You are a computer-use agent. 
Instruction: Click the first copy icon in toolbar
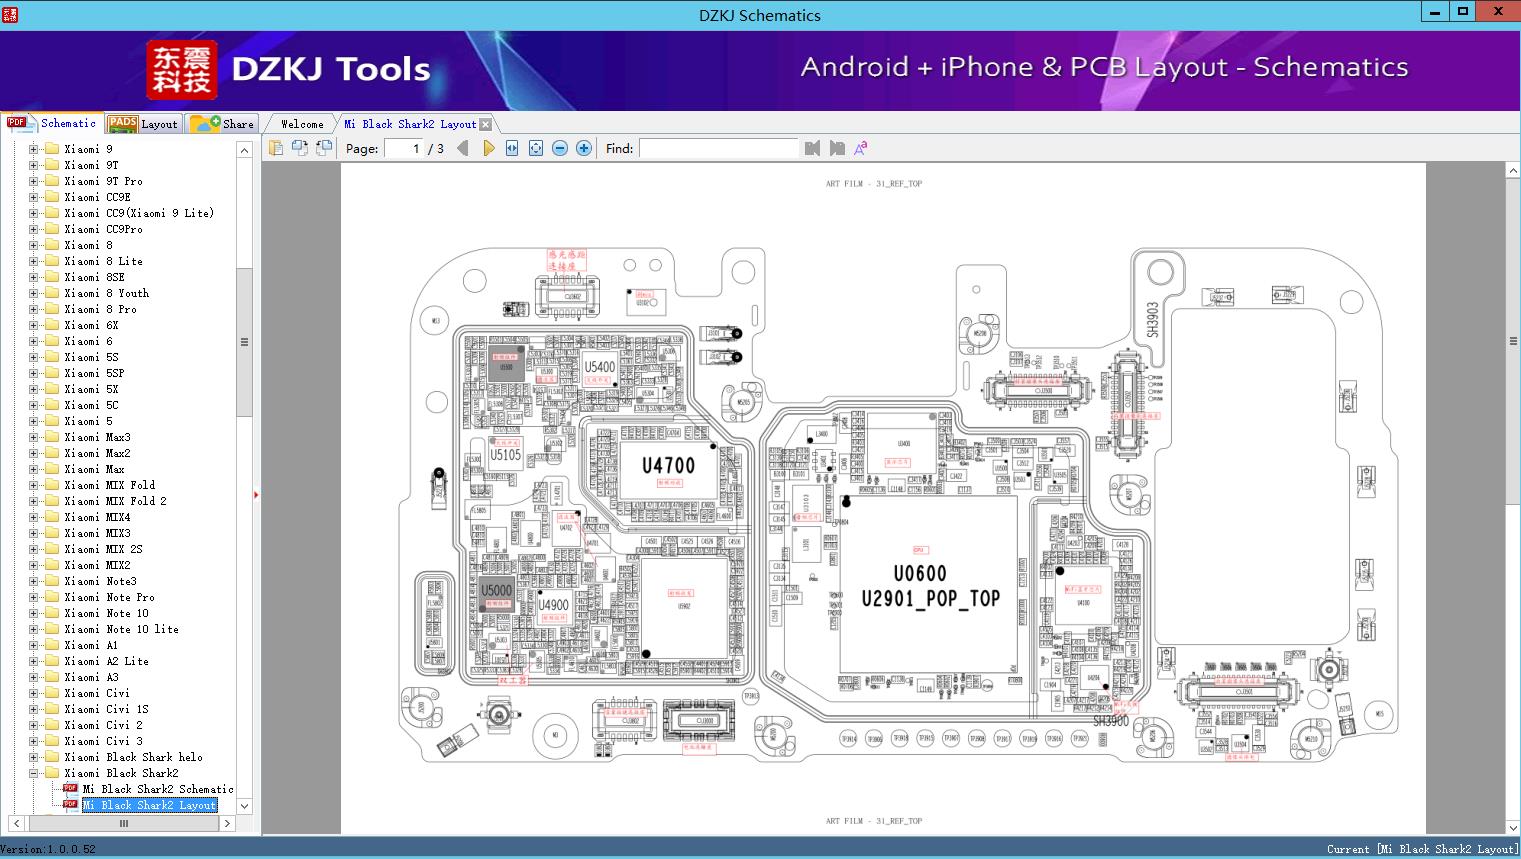click(x=275, y=148)
